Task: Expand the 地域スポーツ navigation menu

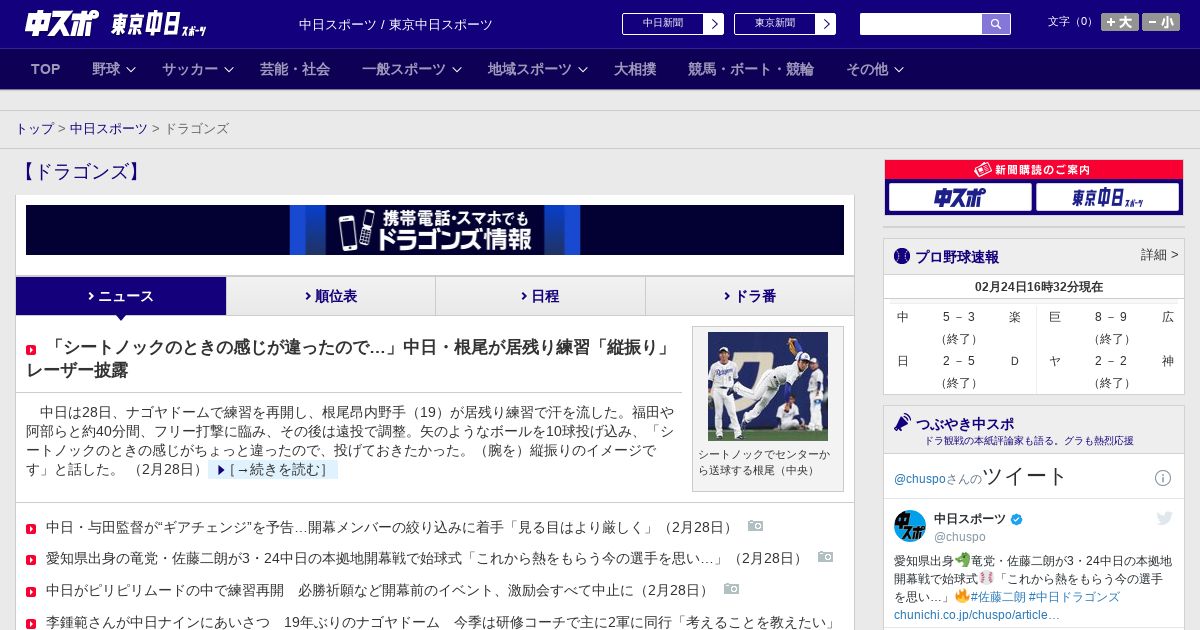Action: click(x=537, y=69)
